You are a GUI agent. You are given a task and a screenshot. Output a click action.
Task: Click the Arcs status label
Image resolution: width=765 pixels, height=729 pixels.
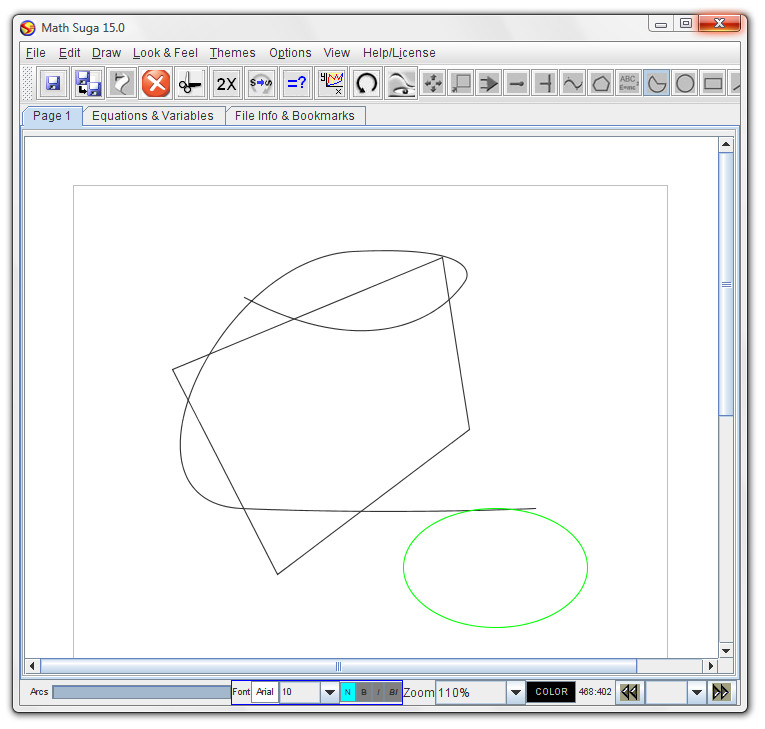(x=39, y=692)
